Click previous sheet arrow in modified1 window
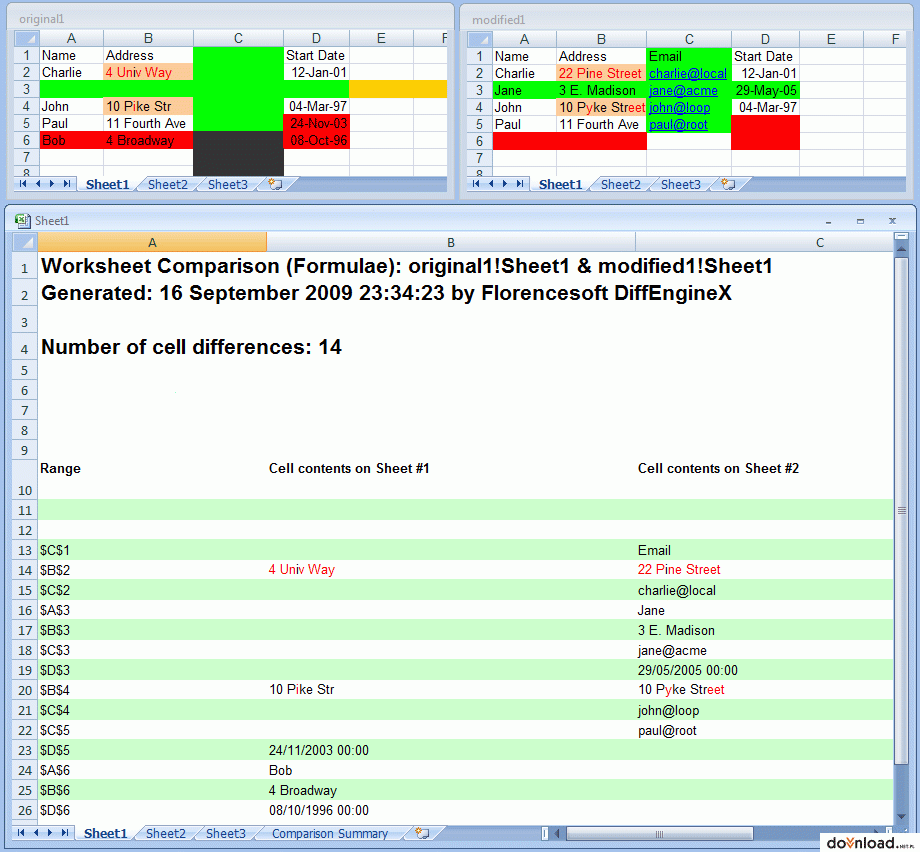Viewport: 920px width, 852px height. click(x=491, y=184)
